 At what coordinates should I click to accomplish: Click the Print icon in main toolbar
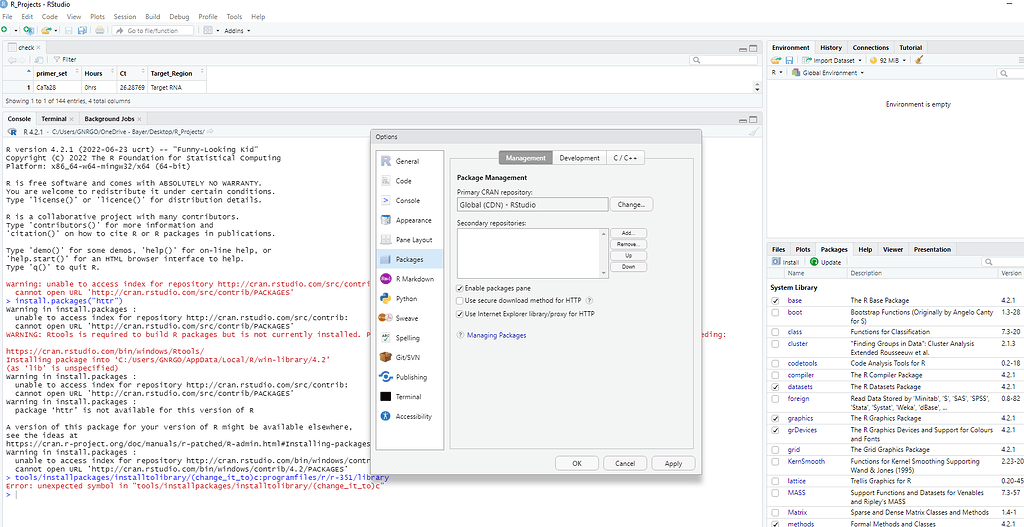[99, 30]
